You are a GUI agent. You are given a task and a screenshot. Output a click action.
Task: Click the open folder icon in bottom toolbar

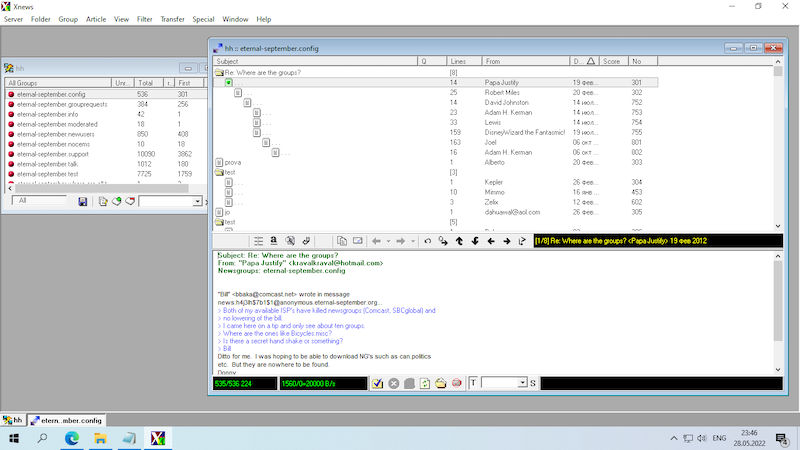[440, 383]
